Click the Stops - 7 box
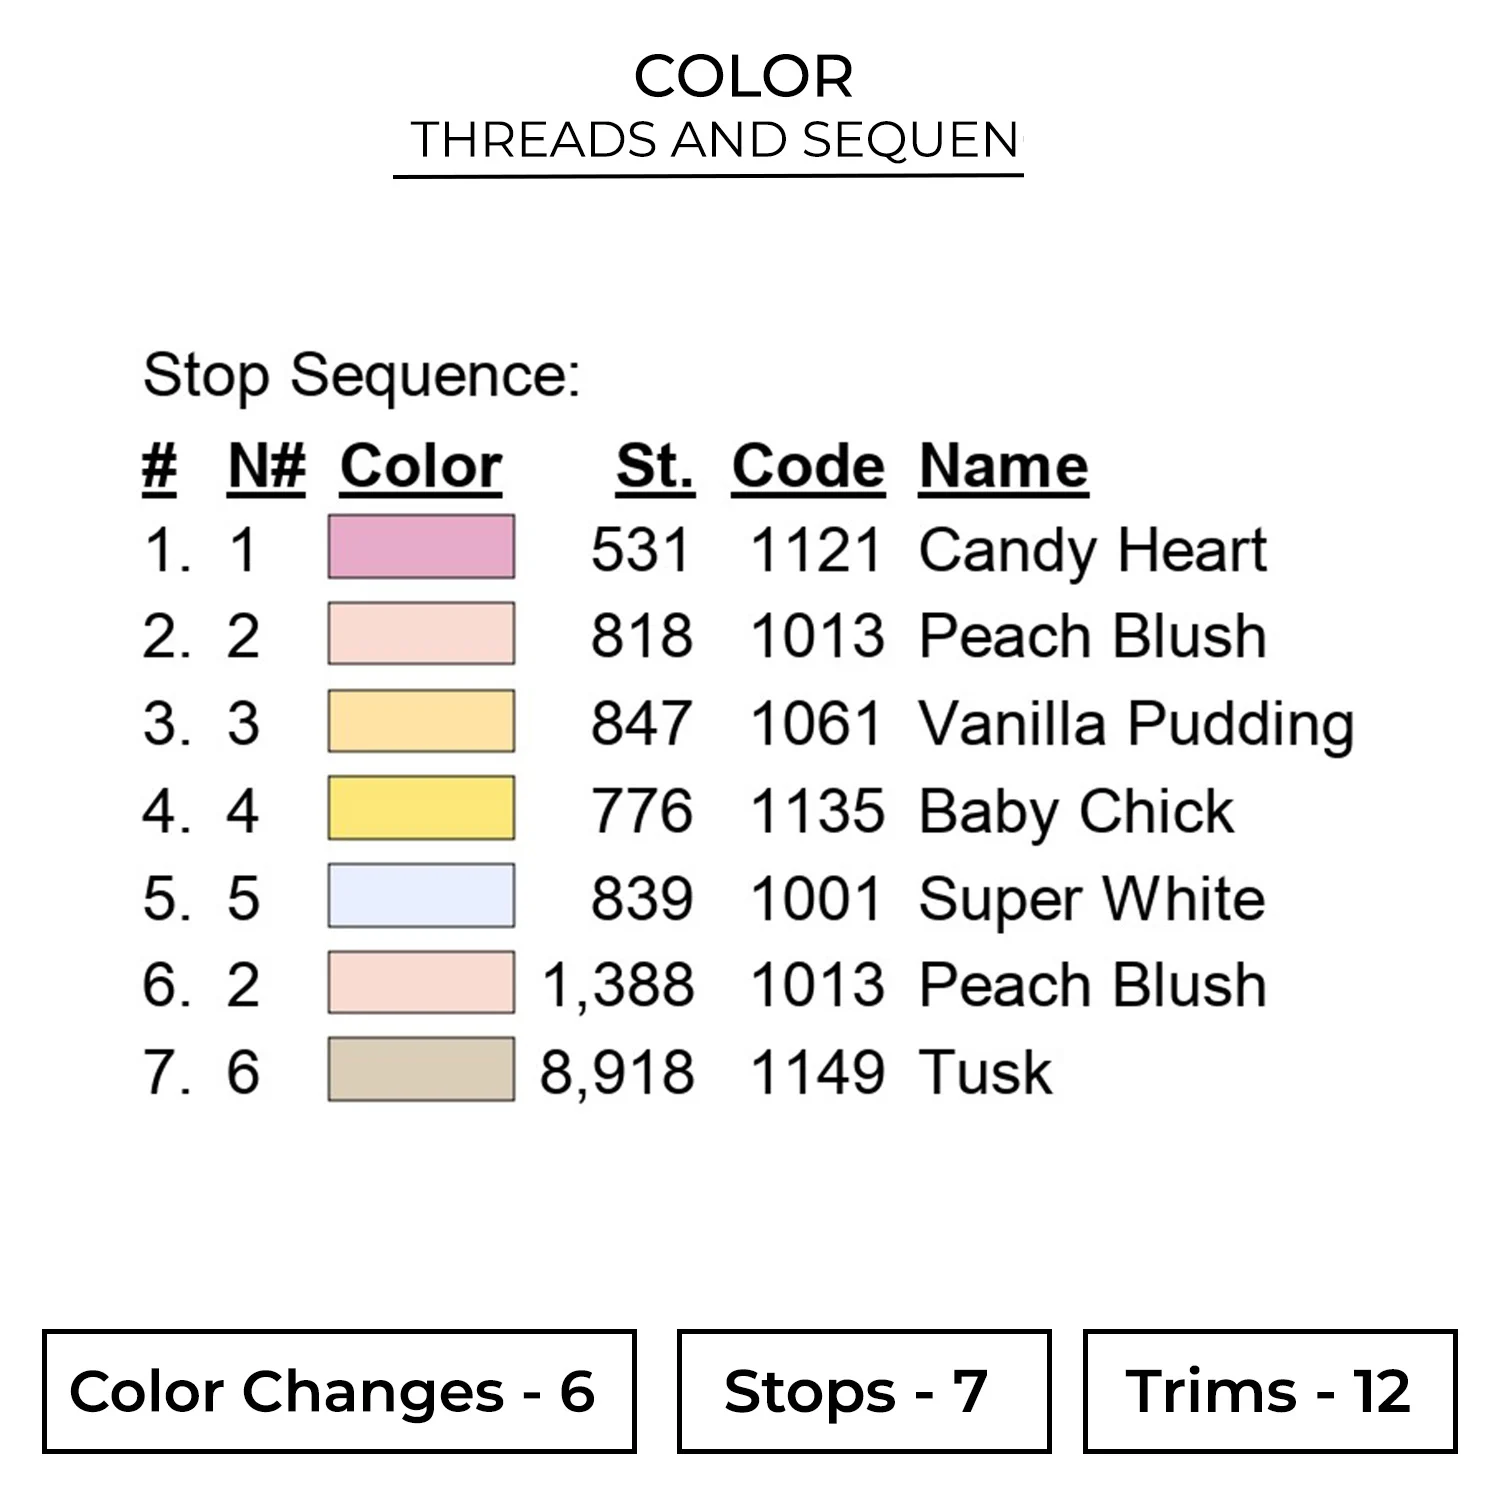The height and width of the screenshot is (1500, 1500). (864, 1391)
